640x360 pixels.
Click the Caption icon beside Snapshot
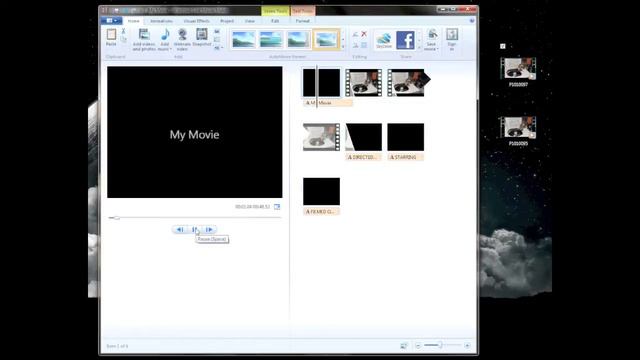217,40
